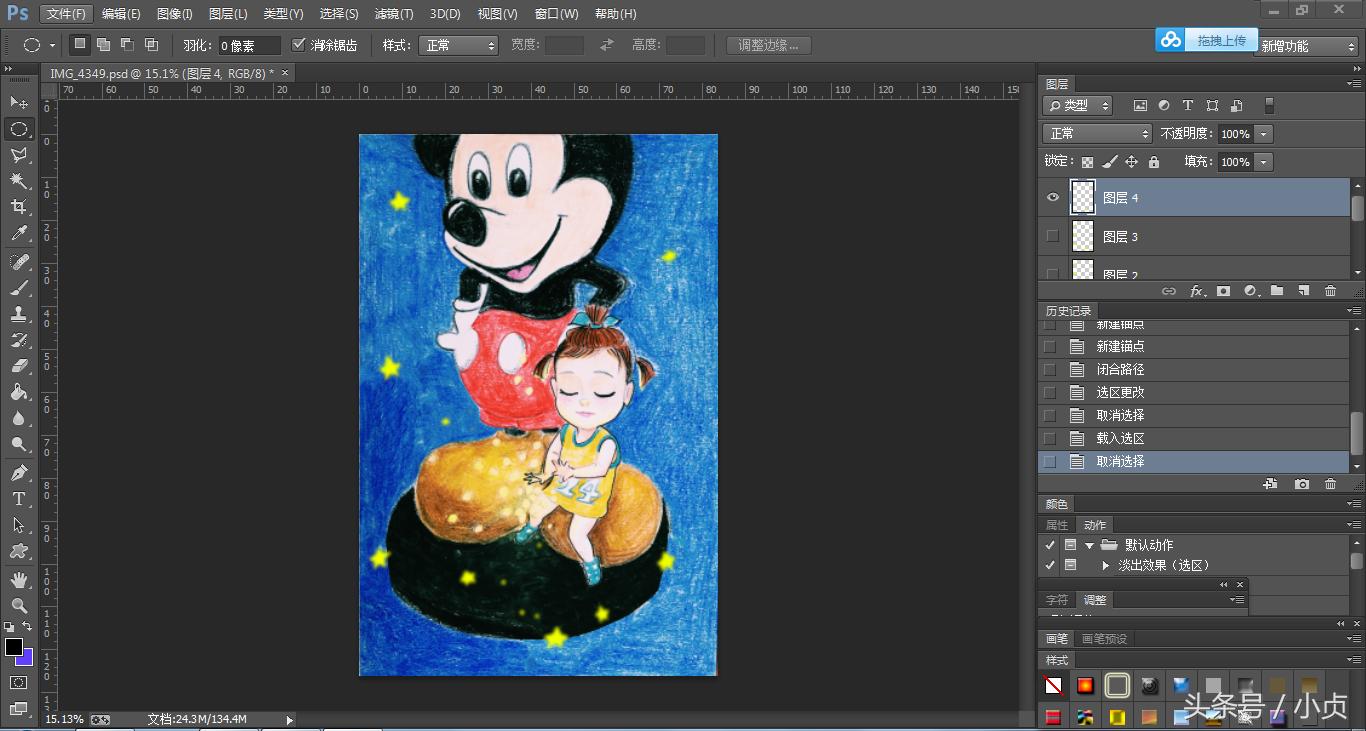The width and height of the screenshot is (1366, 731).
Task: Delete the current layer with trash icon
Action: [1330, 291]
